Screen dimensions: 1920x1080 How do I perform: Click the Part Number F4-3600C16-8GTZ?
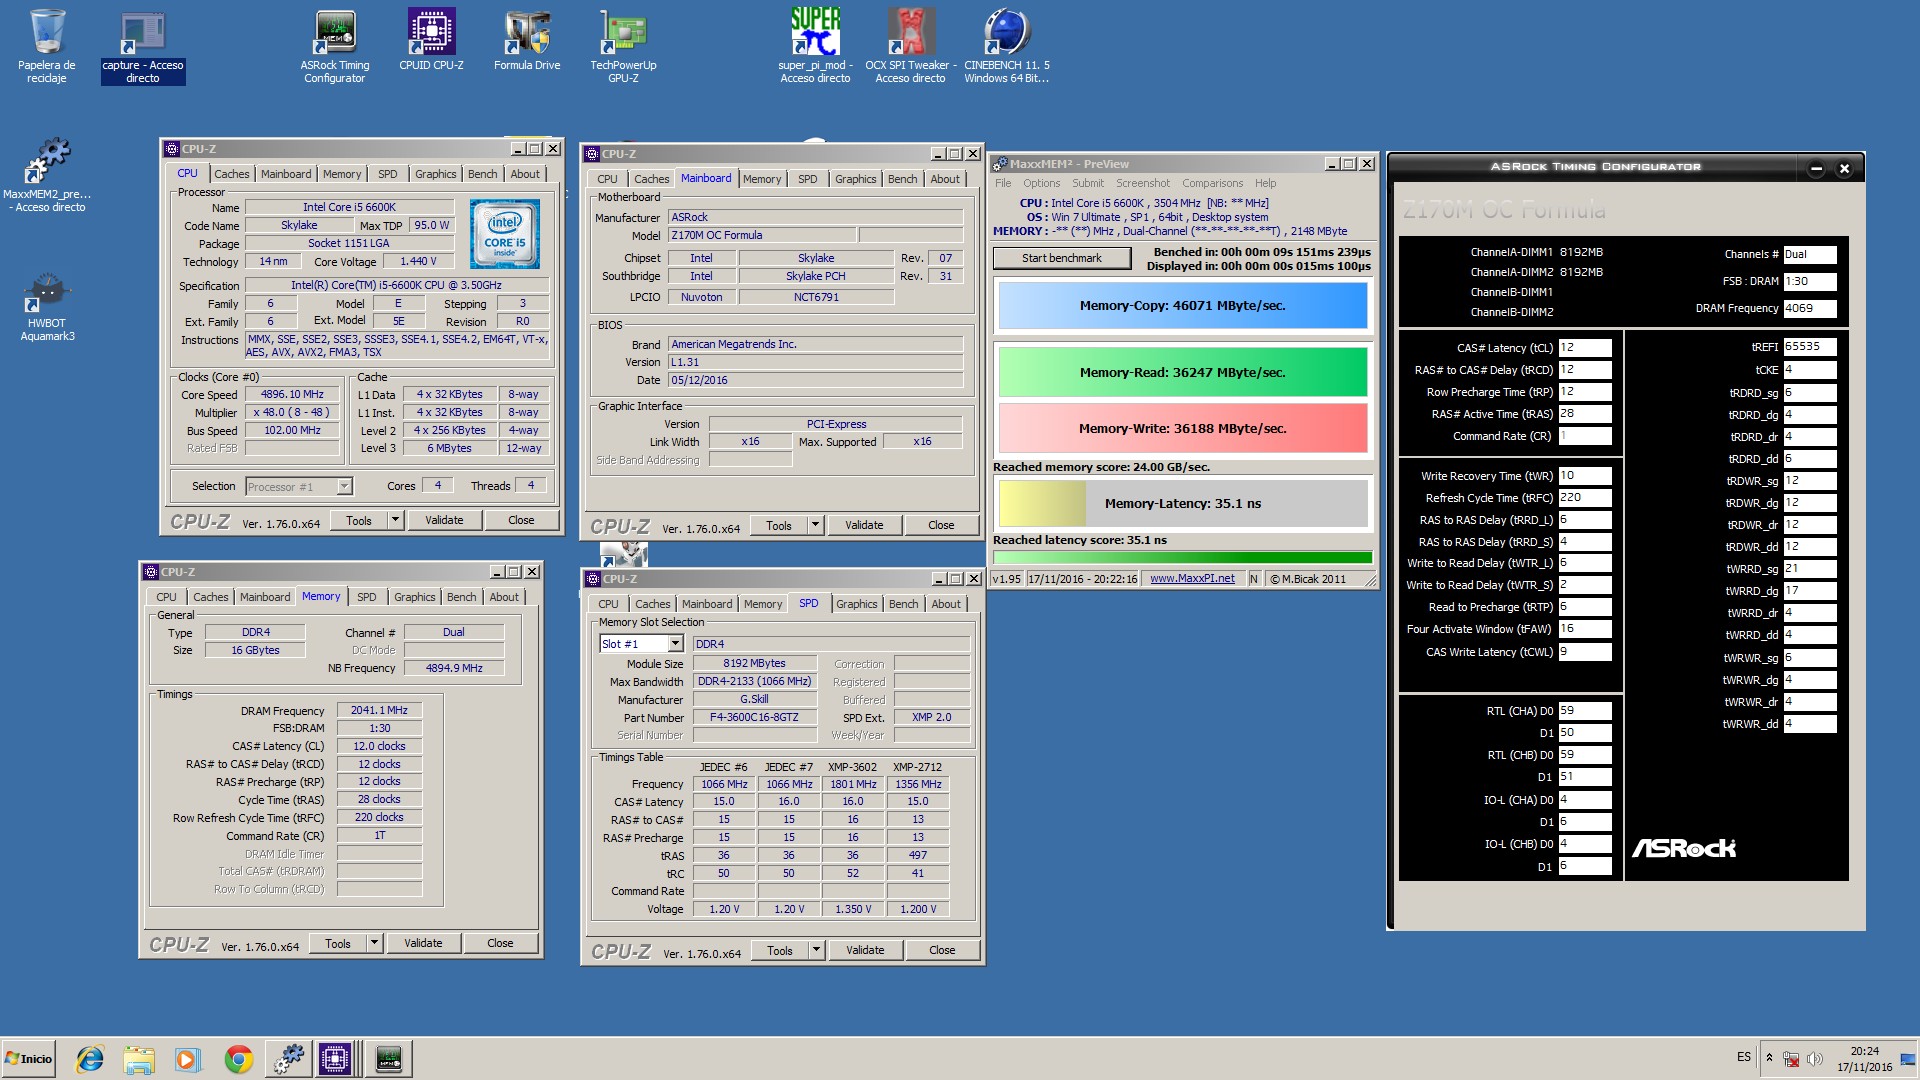tap(754, 718)
